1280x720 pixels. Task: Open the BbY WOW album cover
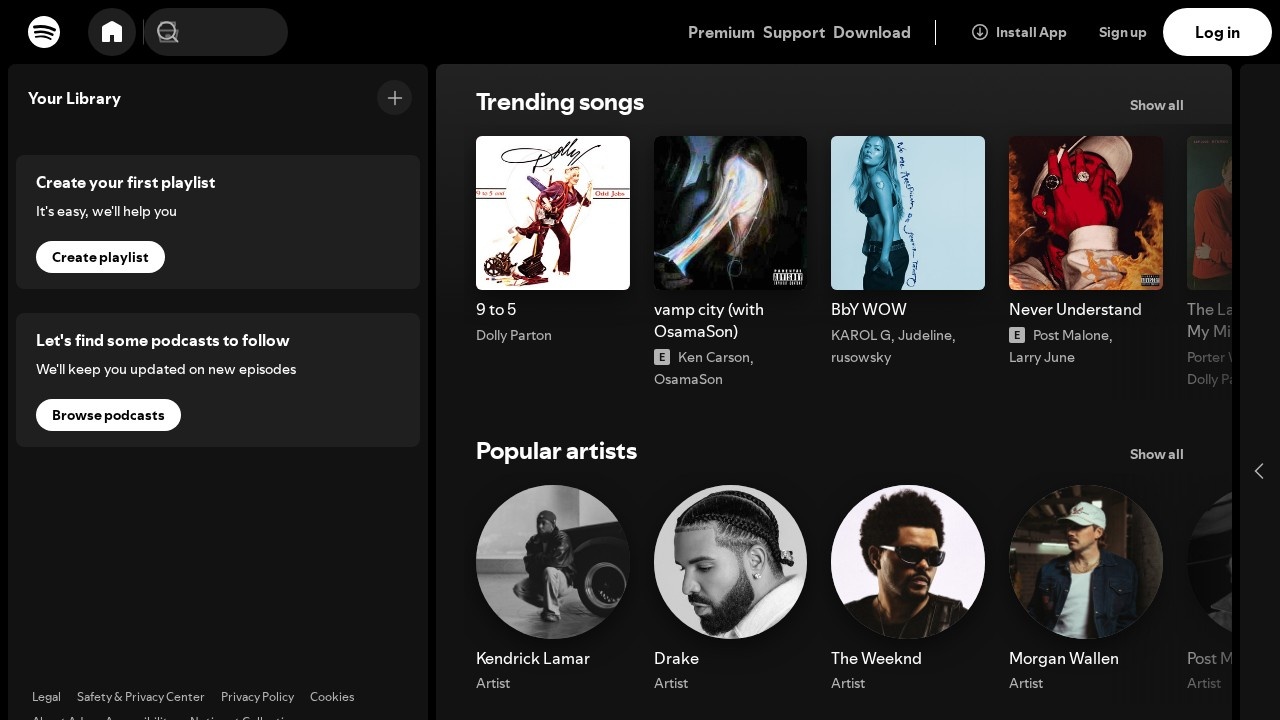coord(908,213)
